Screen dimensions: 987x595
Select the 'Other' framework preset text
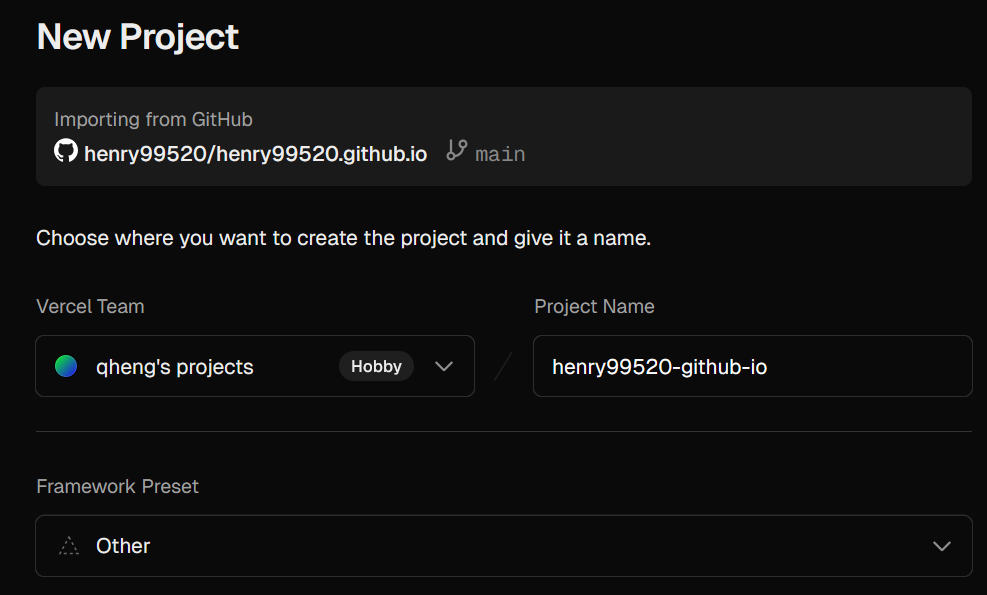[123, 546]
